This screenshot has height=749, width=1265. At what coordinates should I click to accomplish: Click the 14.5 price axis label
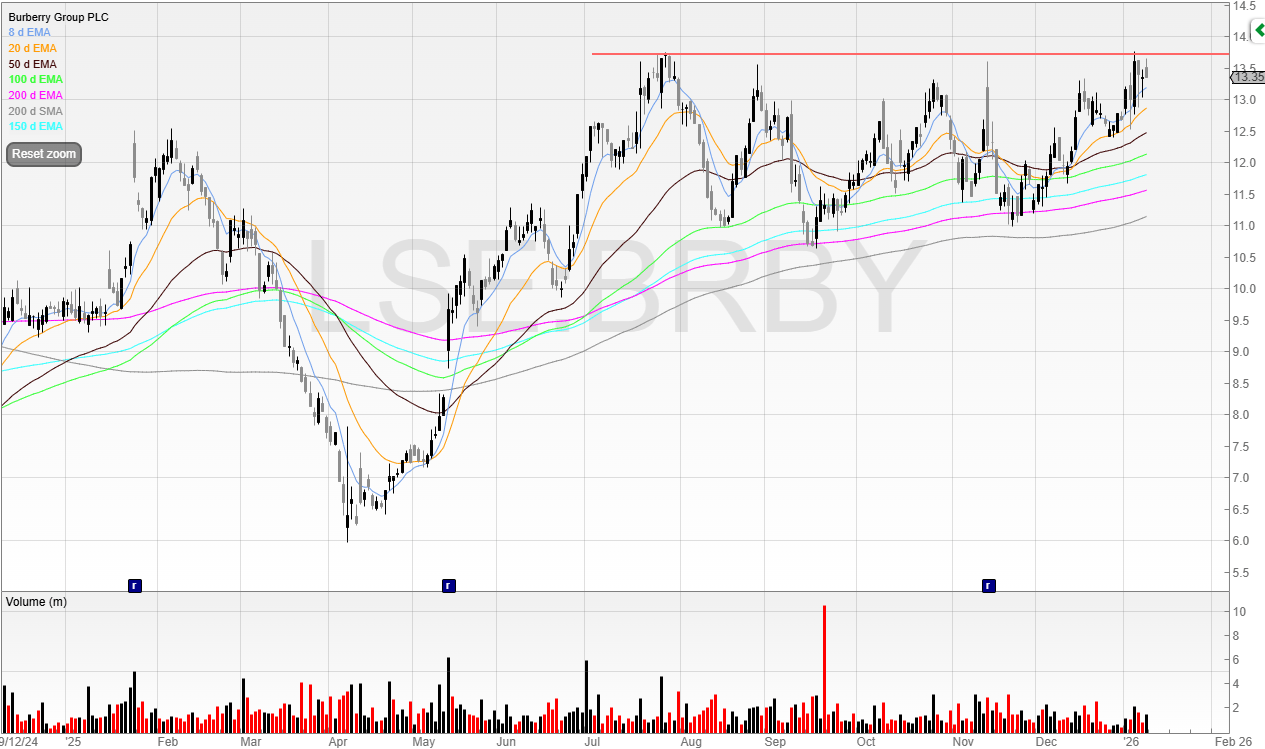click(1245, 6)
